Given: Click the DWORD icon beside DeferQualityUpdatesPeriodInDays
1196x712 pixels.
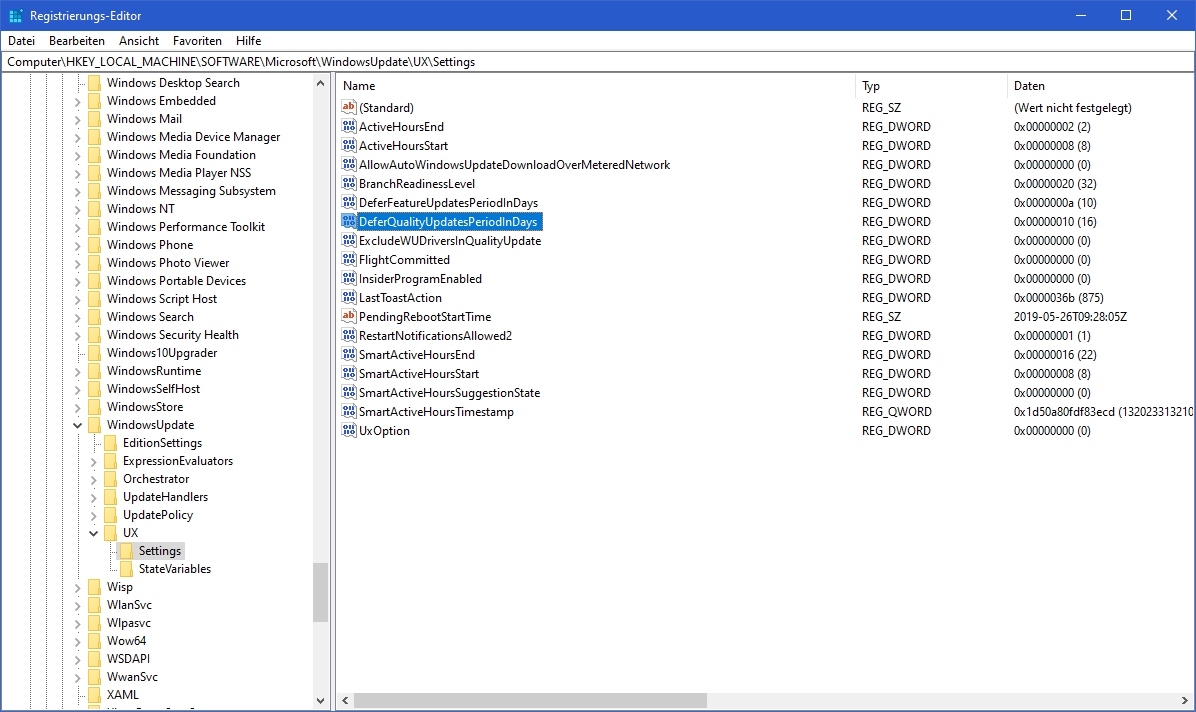Looking at the screenshot, I should coord(349,221).
